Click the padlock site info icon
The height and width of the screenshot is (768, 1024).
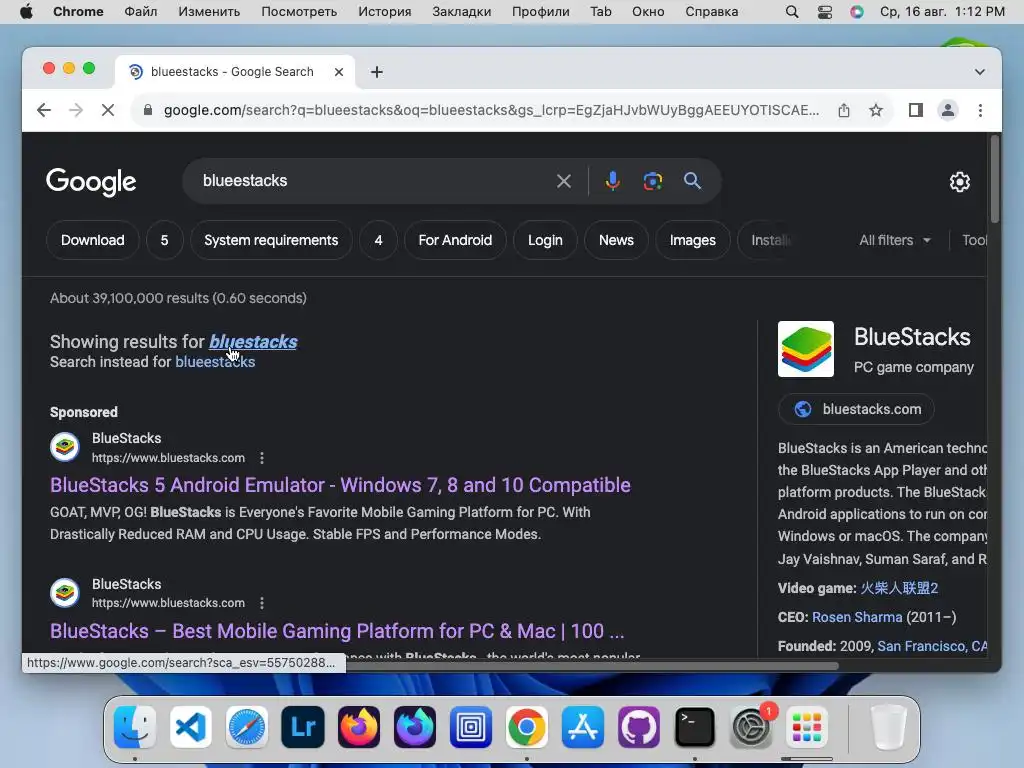coord(148,110)
